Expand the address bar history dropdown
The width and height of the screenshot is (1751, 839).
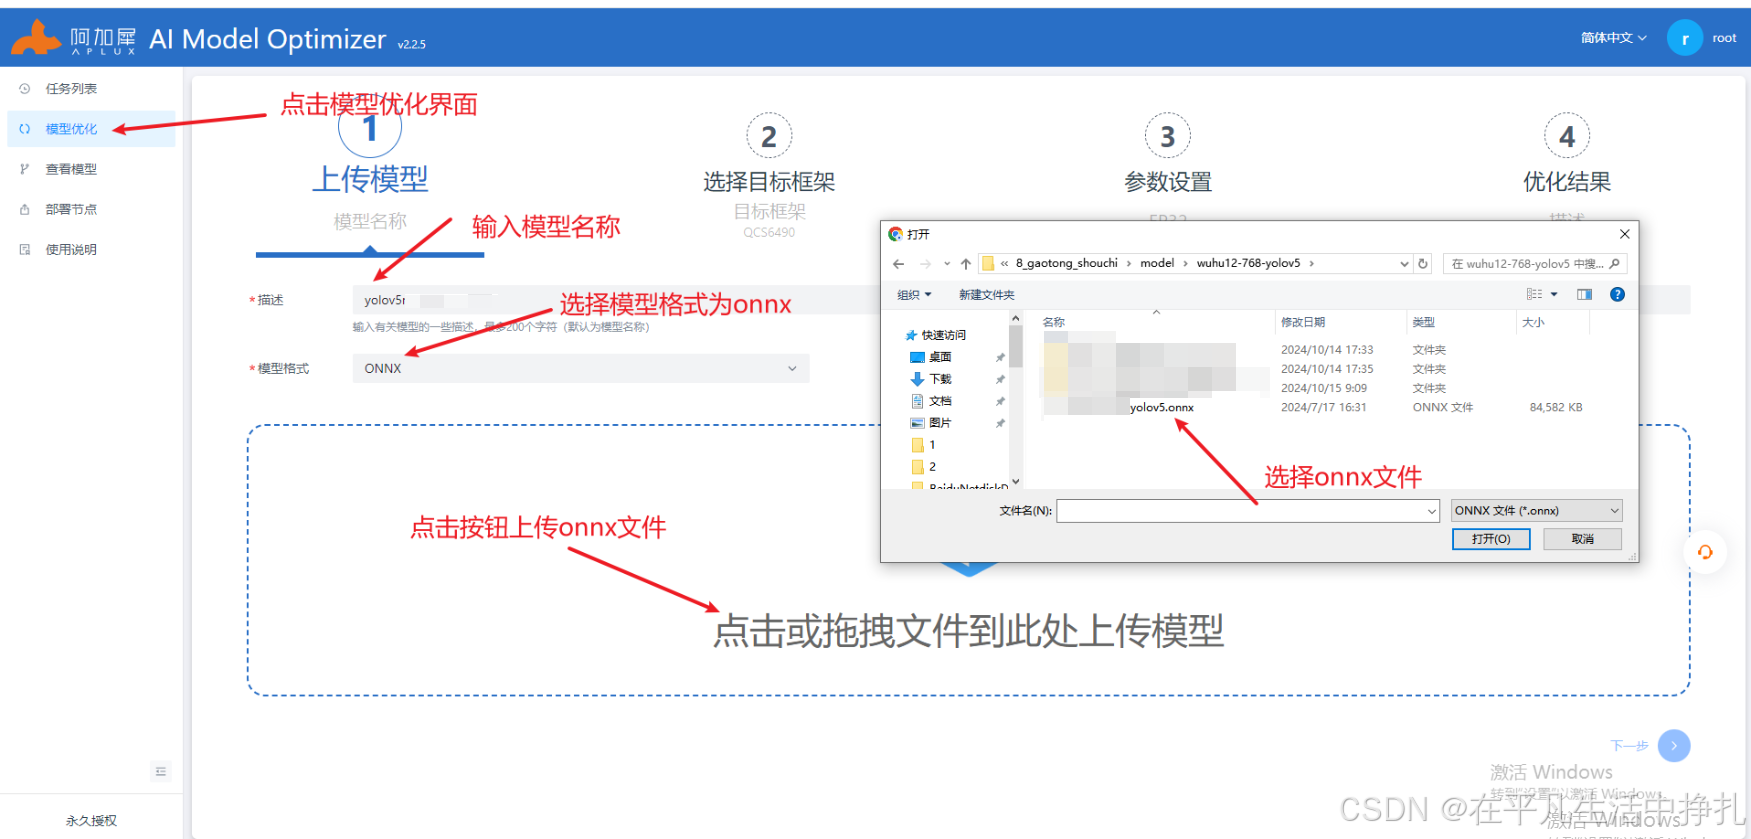(x=1404, y=264)
